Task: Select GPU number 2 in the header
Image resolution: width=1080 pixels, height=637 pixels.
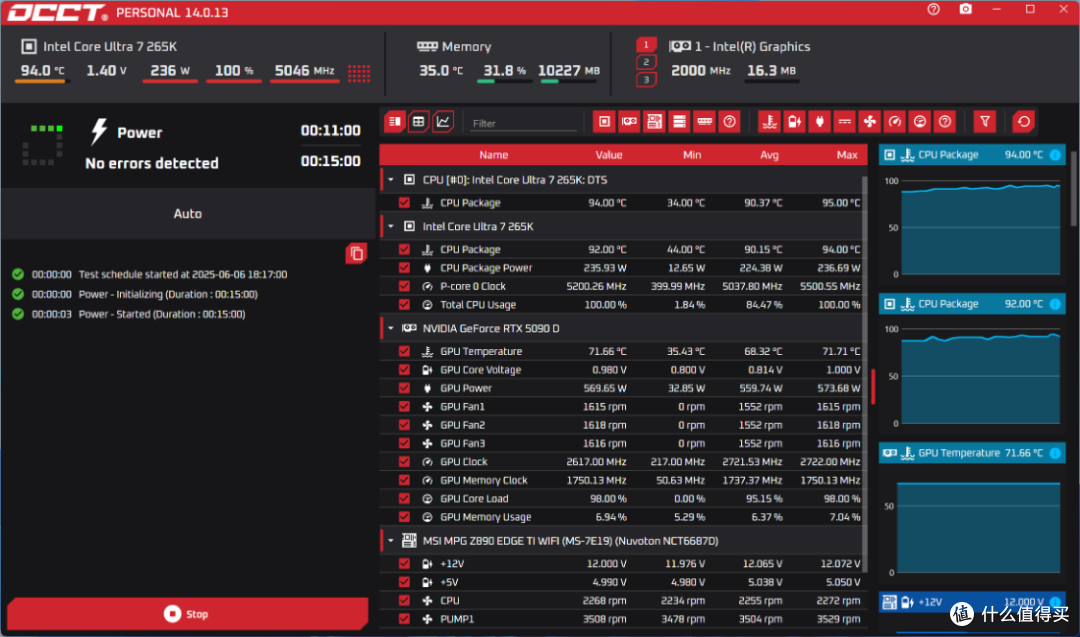Action: [x=646, y=62]
